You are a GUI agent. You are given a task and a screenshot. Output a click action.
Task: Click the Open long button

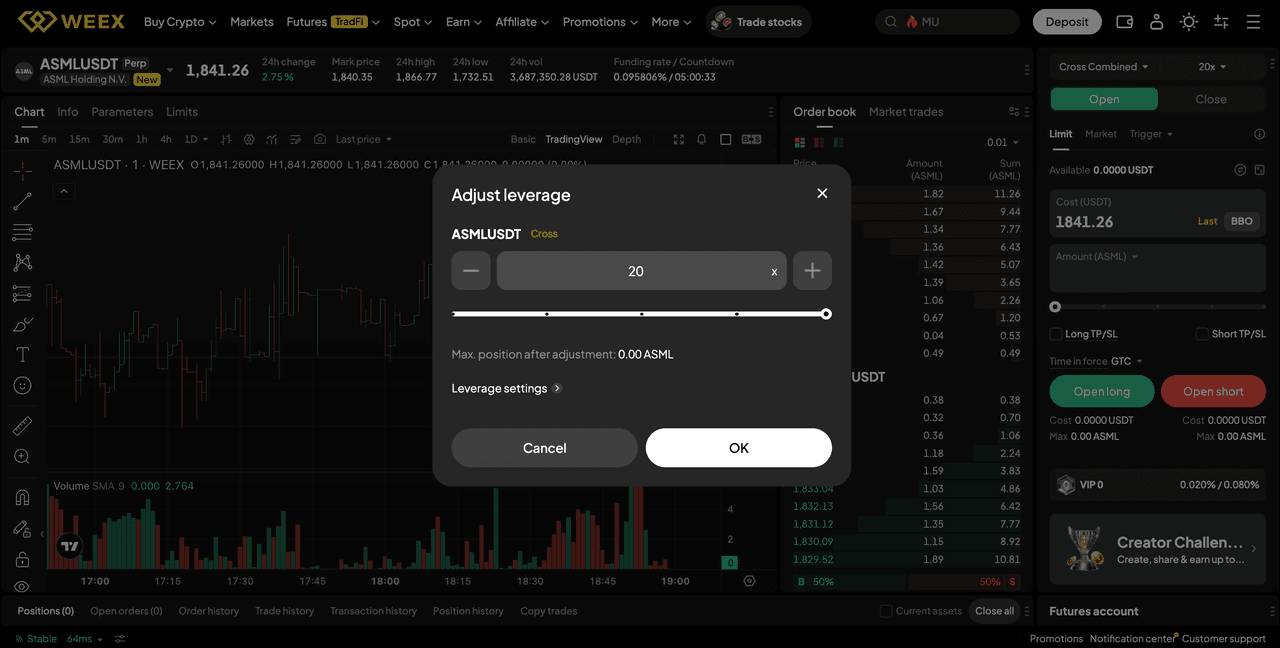pos(1102,391)
